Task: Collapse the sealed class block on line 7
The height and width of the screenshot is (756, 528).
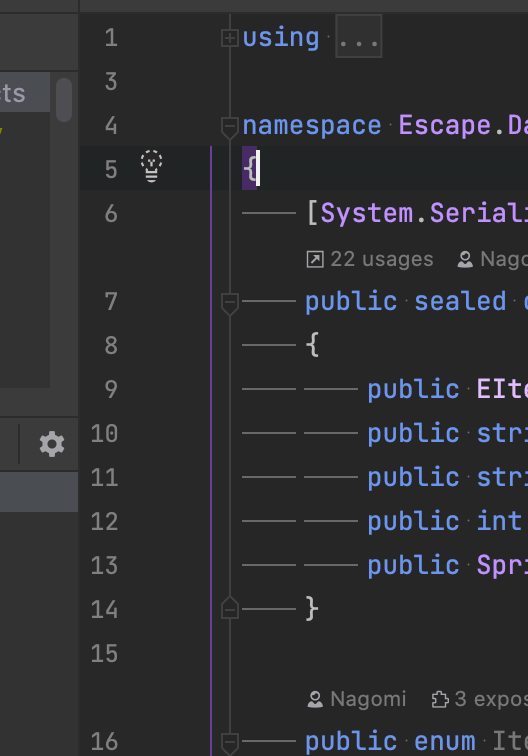Action: [x=230, y=303]
